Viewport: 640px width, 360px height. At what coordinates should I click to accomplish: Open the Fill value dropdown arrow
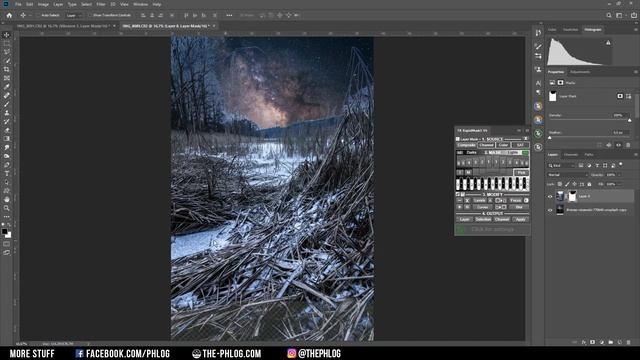coord(620,184)
